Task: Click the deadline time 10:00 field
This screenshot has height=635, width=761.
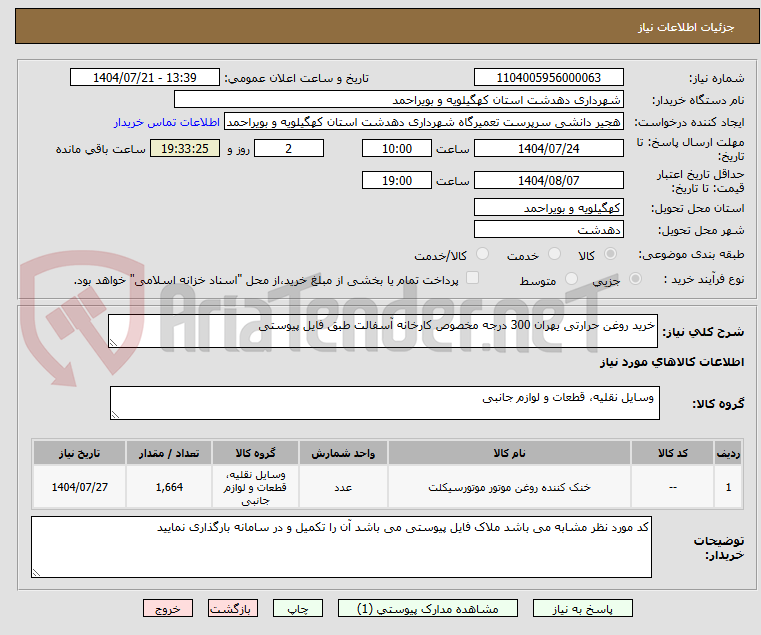Action: click(397, 149)
